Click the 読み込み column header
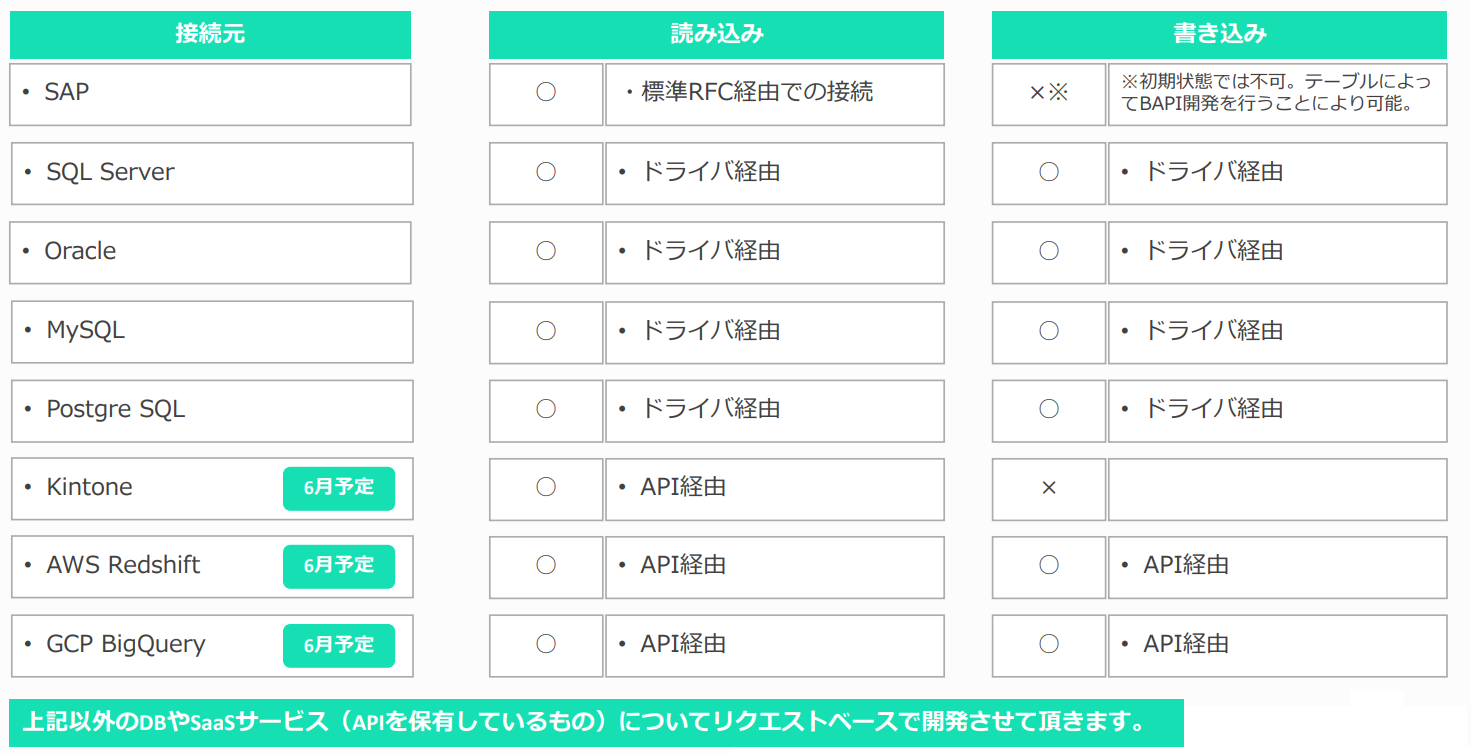This screenshot has height=753, width=1471. 716,34
